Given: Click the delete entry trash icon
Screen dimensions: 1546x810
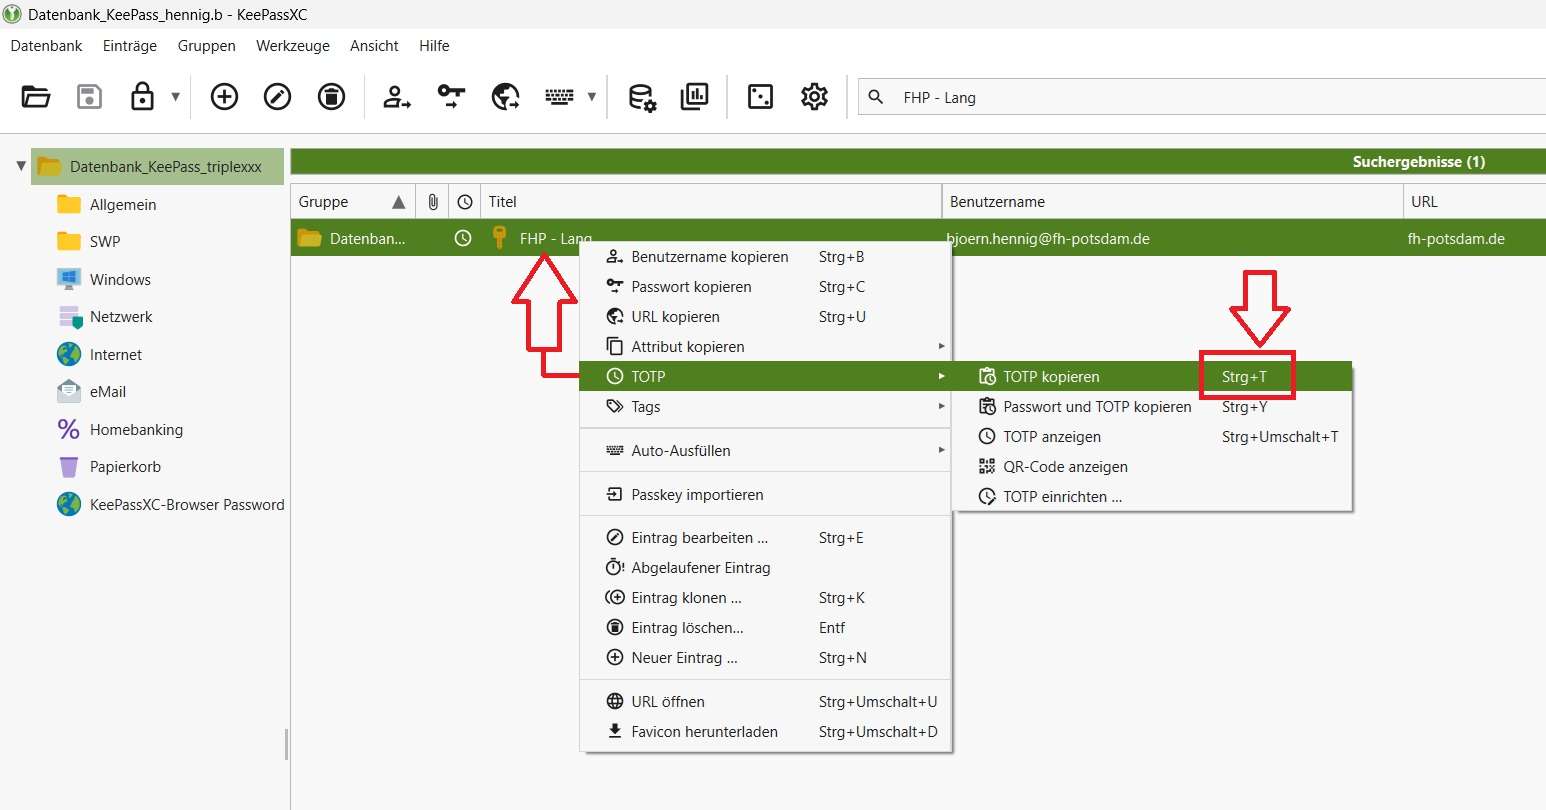Looking at the screenshot, I should coord(331,97).
